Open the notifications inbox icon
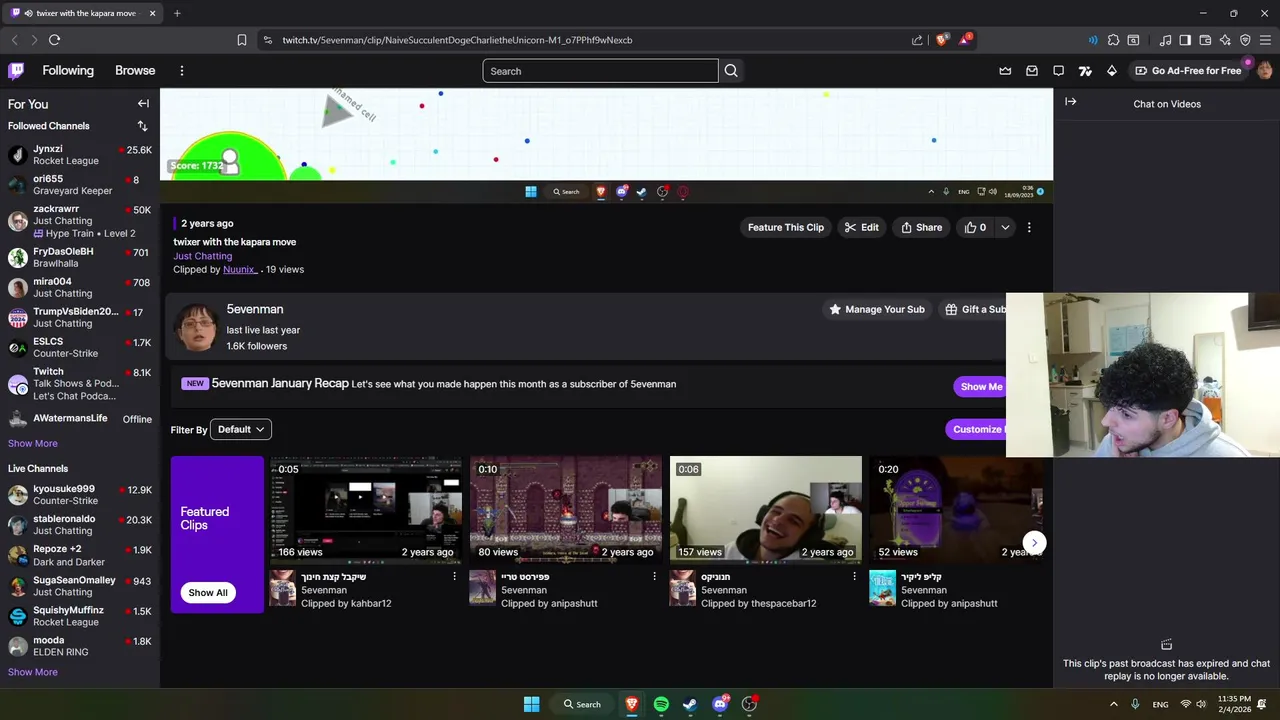1280x720 pixels. (1032, 71)
